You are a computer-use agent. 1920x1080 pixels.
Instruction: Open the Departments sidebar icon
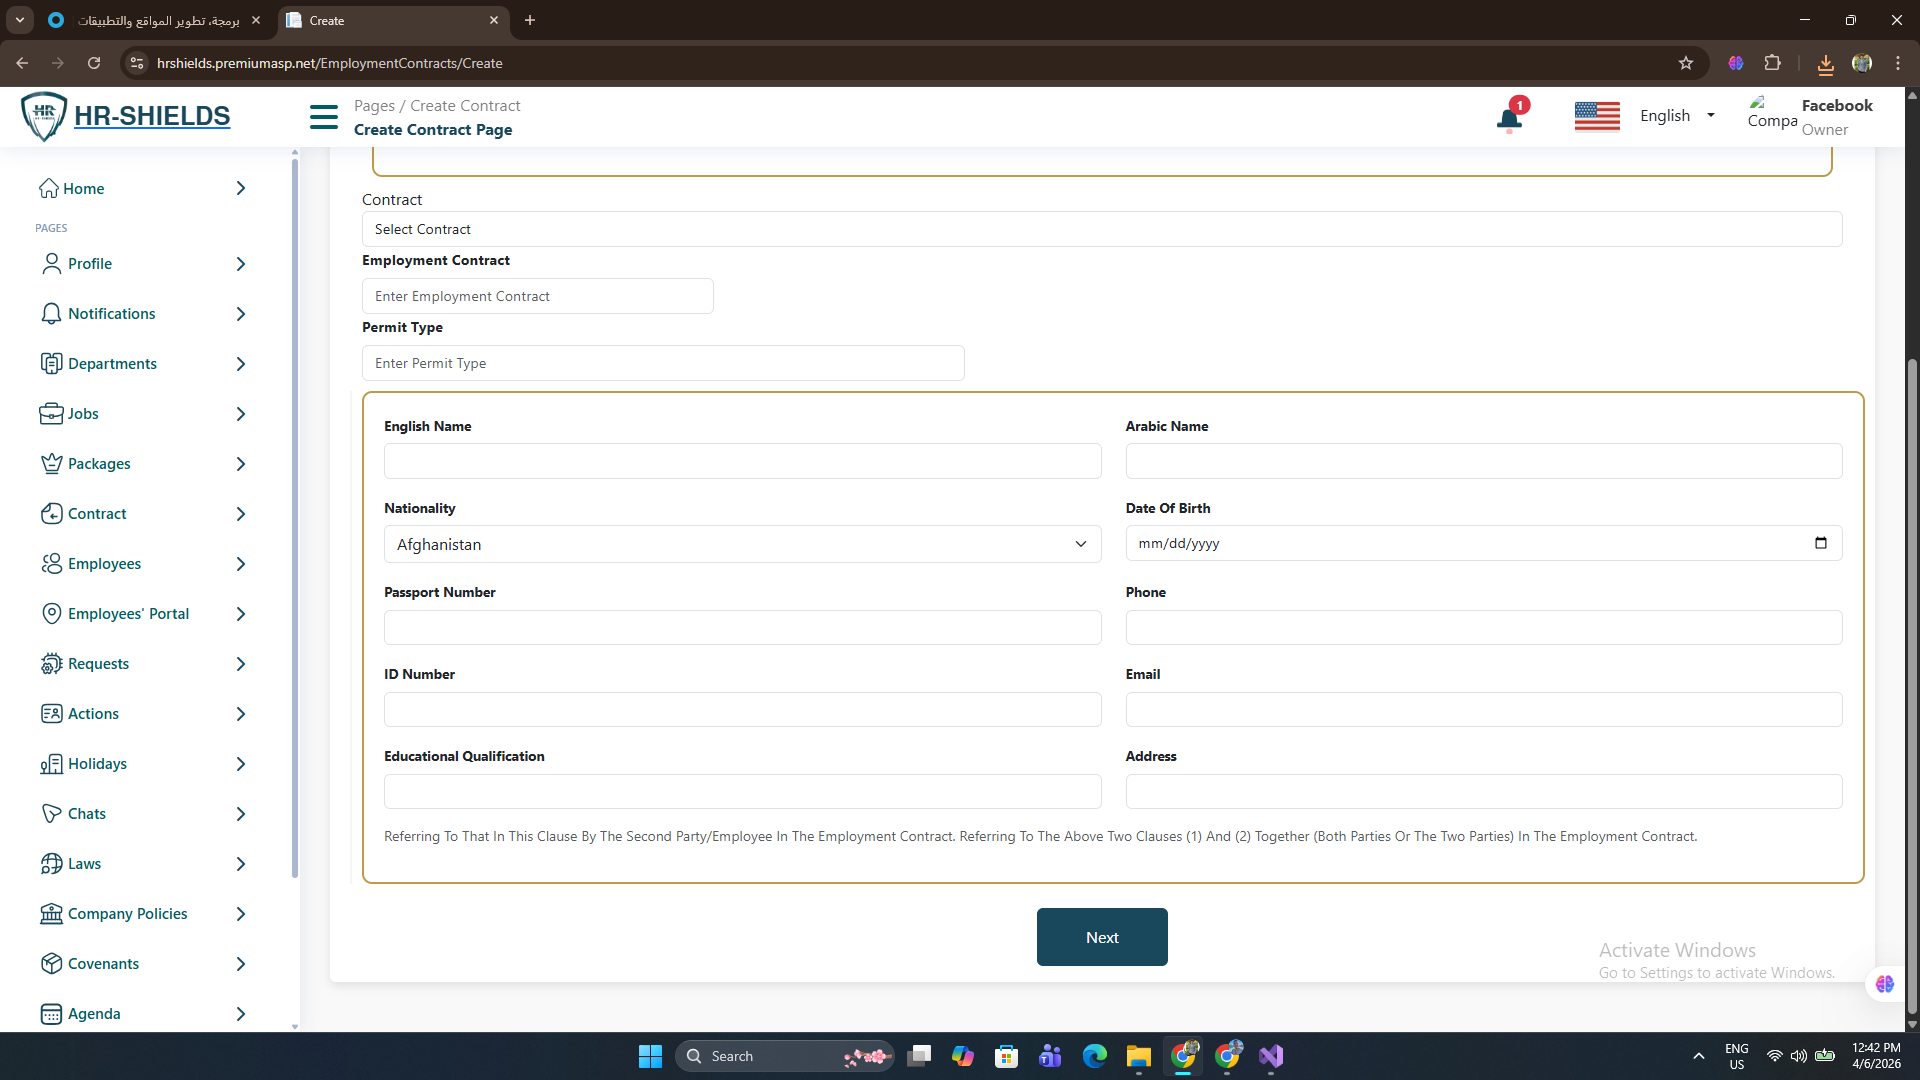(x=51, y=363)
